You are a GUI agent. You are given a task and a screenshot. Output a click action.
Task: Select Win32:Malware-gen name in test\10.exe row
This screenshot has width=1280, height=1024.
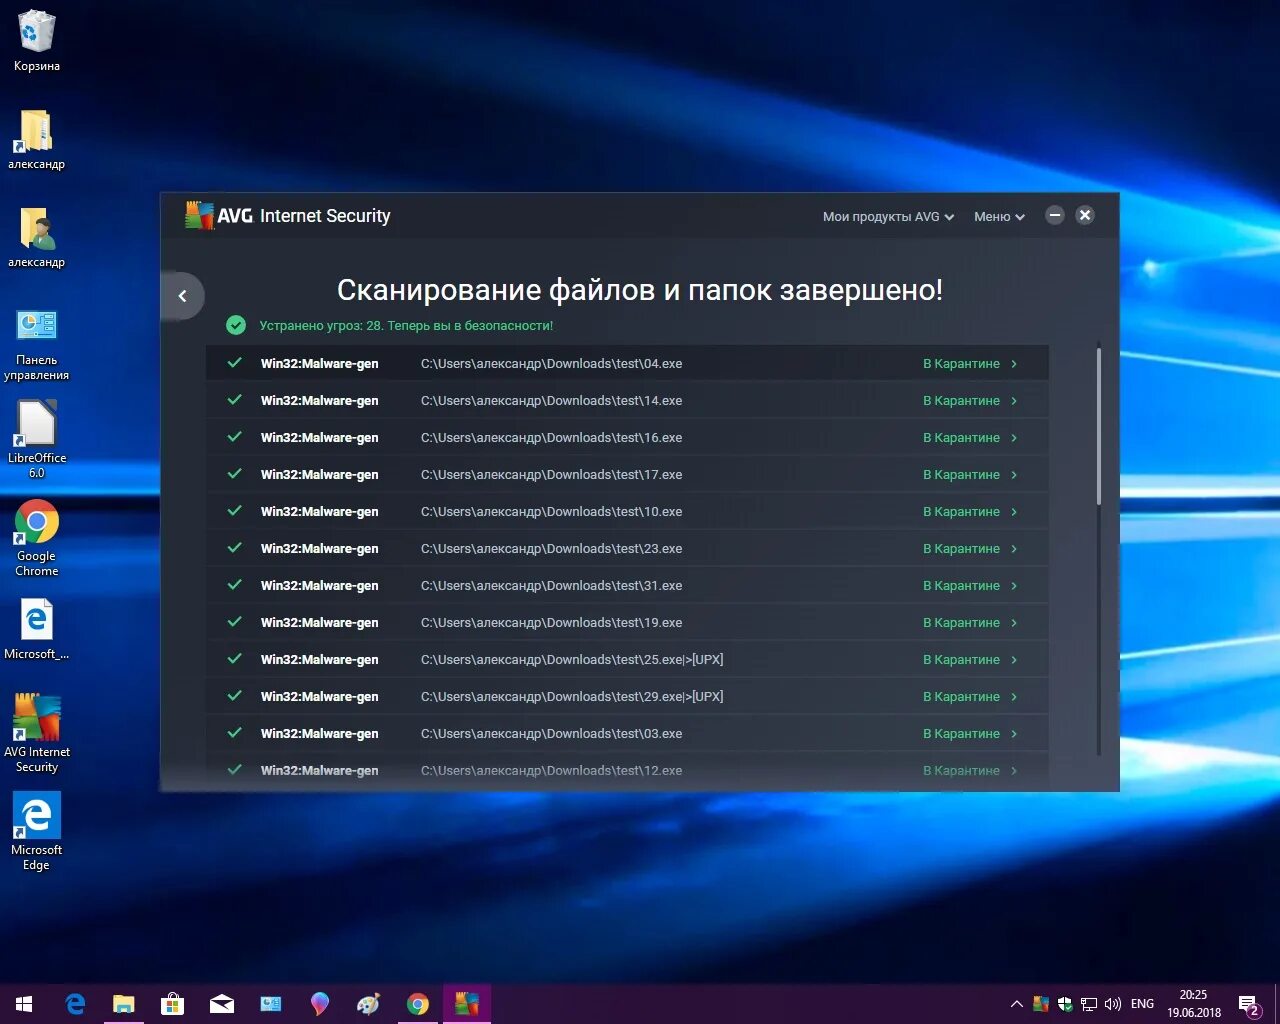[x=319, y=512]
